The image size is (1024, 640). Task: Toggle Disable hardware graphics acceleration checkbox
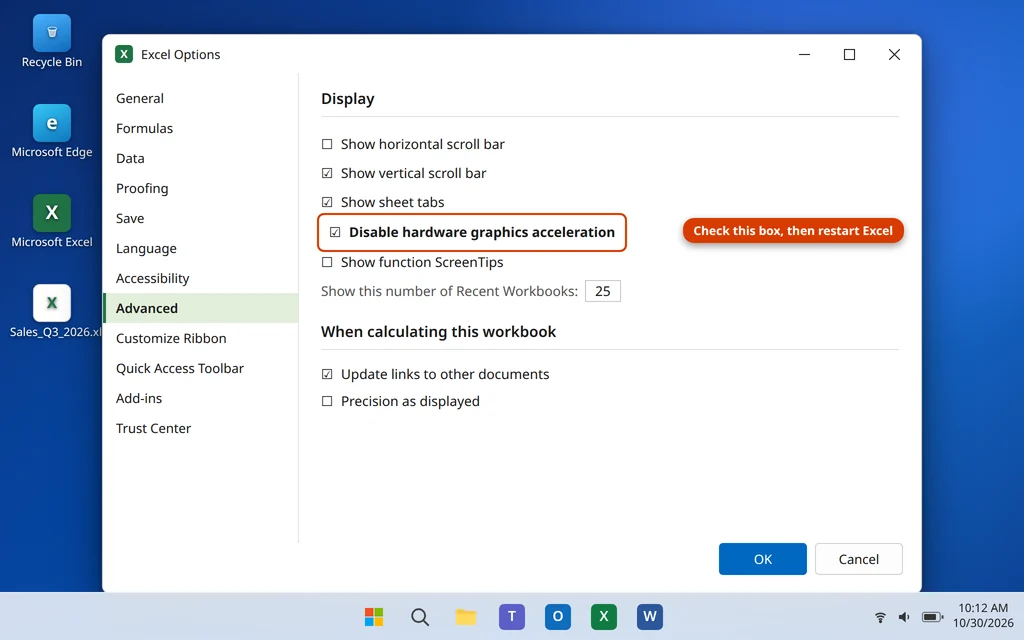(335, 232)
